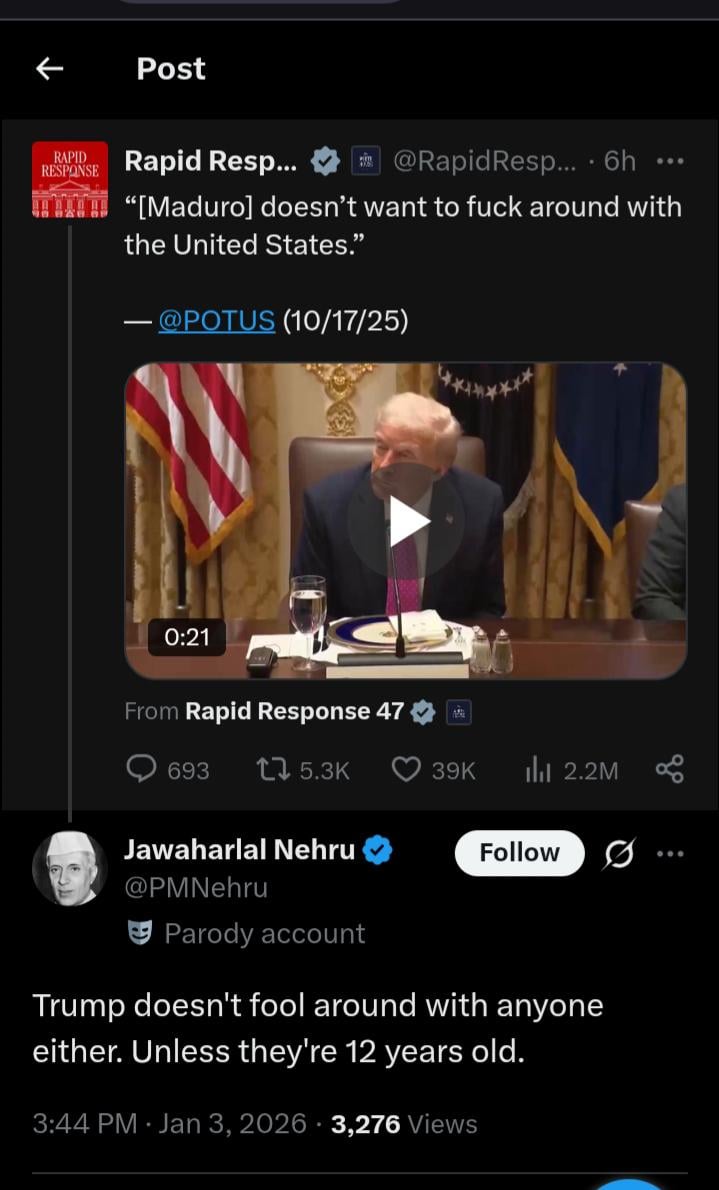Like the post with heart icon
The image size is (719, 1190).
click(405, 769)
